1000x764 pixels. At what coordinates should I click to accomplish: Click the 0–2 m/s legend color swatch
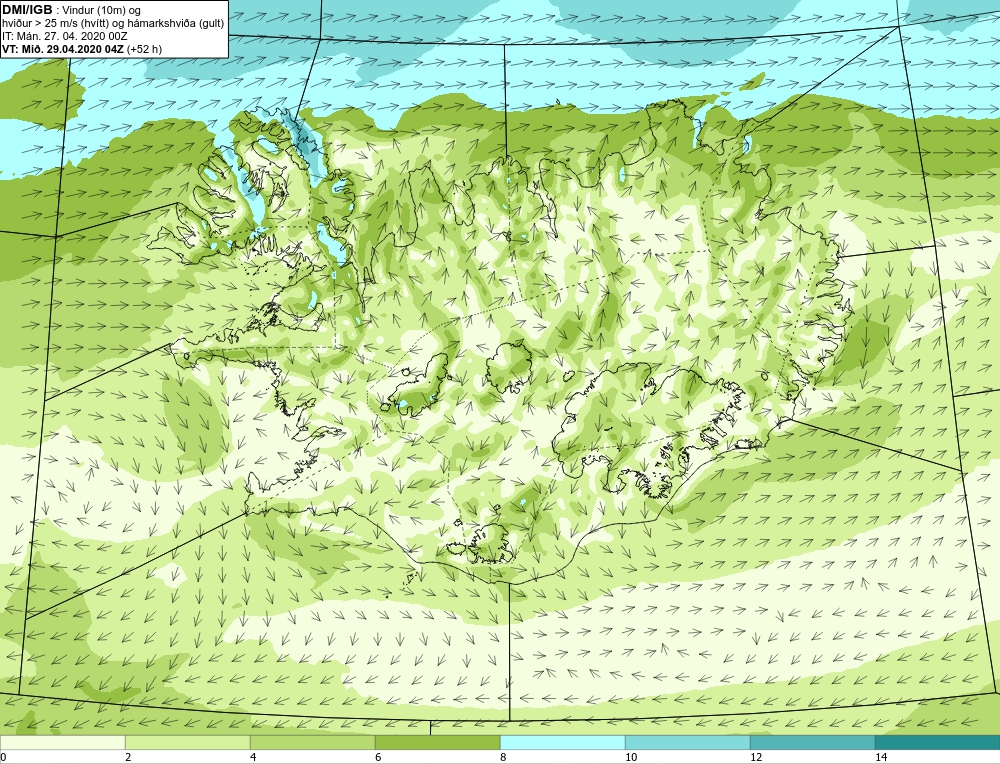[x=62, y=742]
